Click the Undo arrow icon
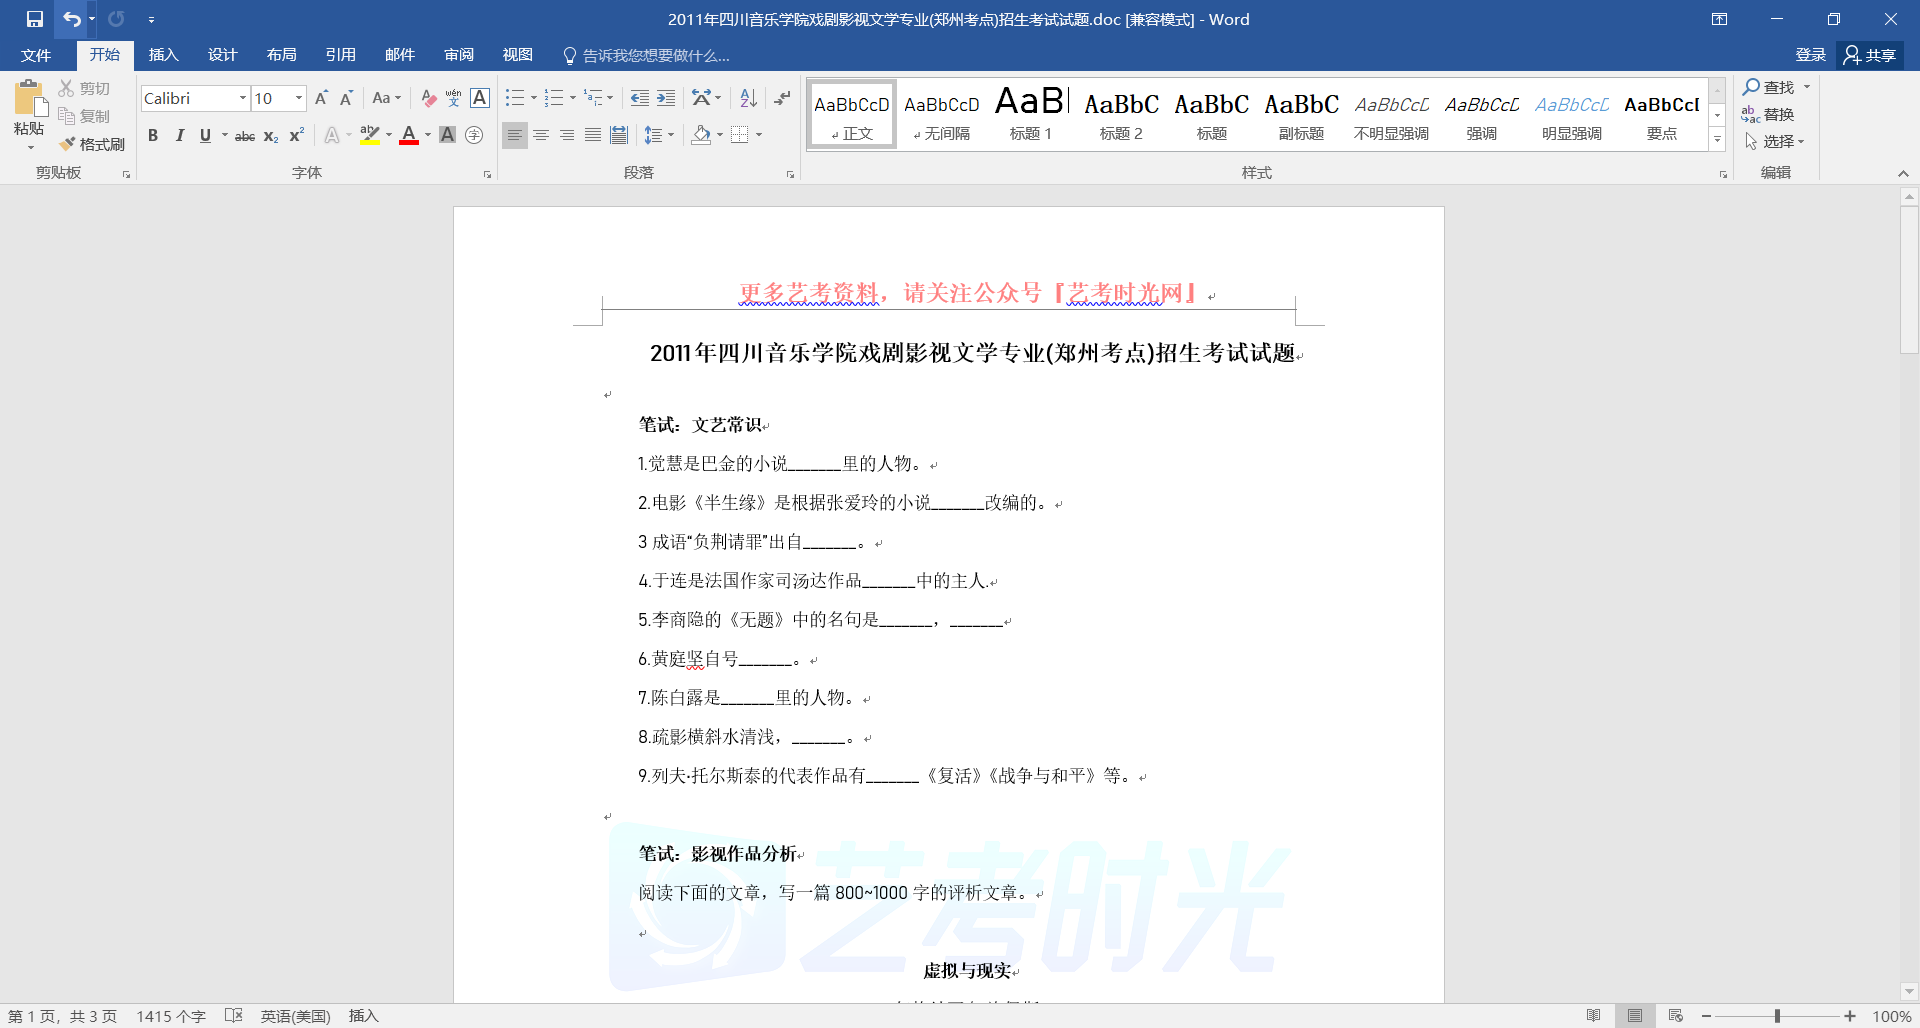 (x=71, y=19)
